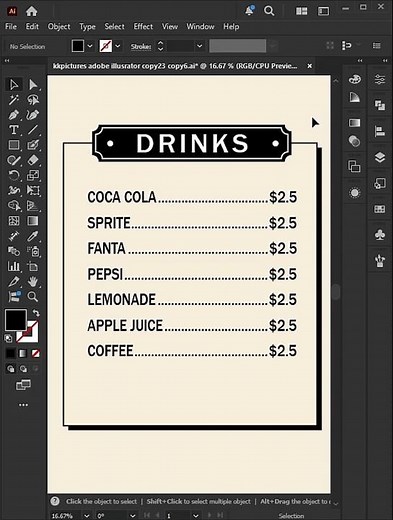Select the Lasso tool
Screen dimensions: 393x520
pos(33,100)
